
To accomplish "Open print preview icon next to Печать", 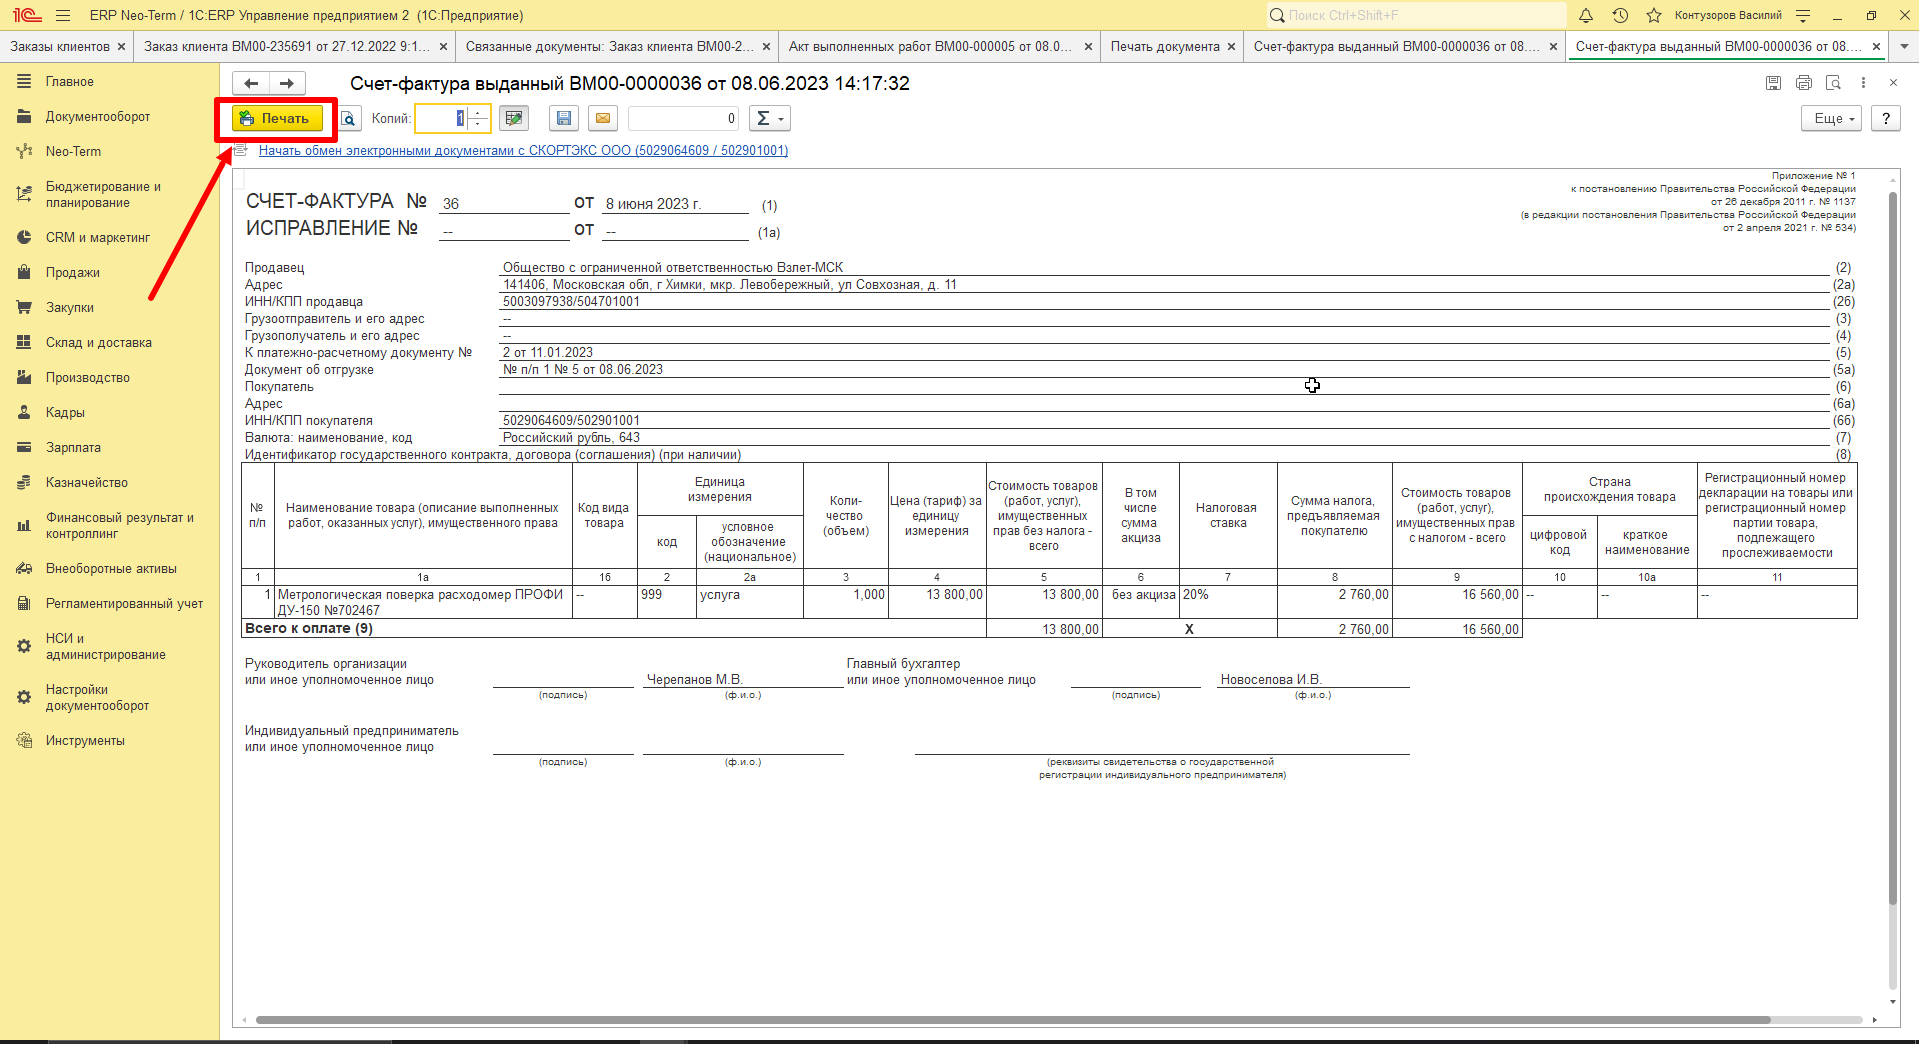I will click(349, 118).
